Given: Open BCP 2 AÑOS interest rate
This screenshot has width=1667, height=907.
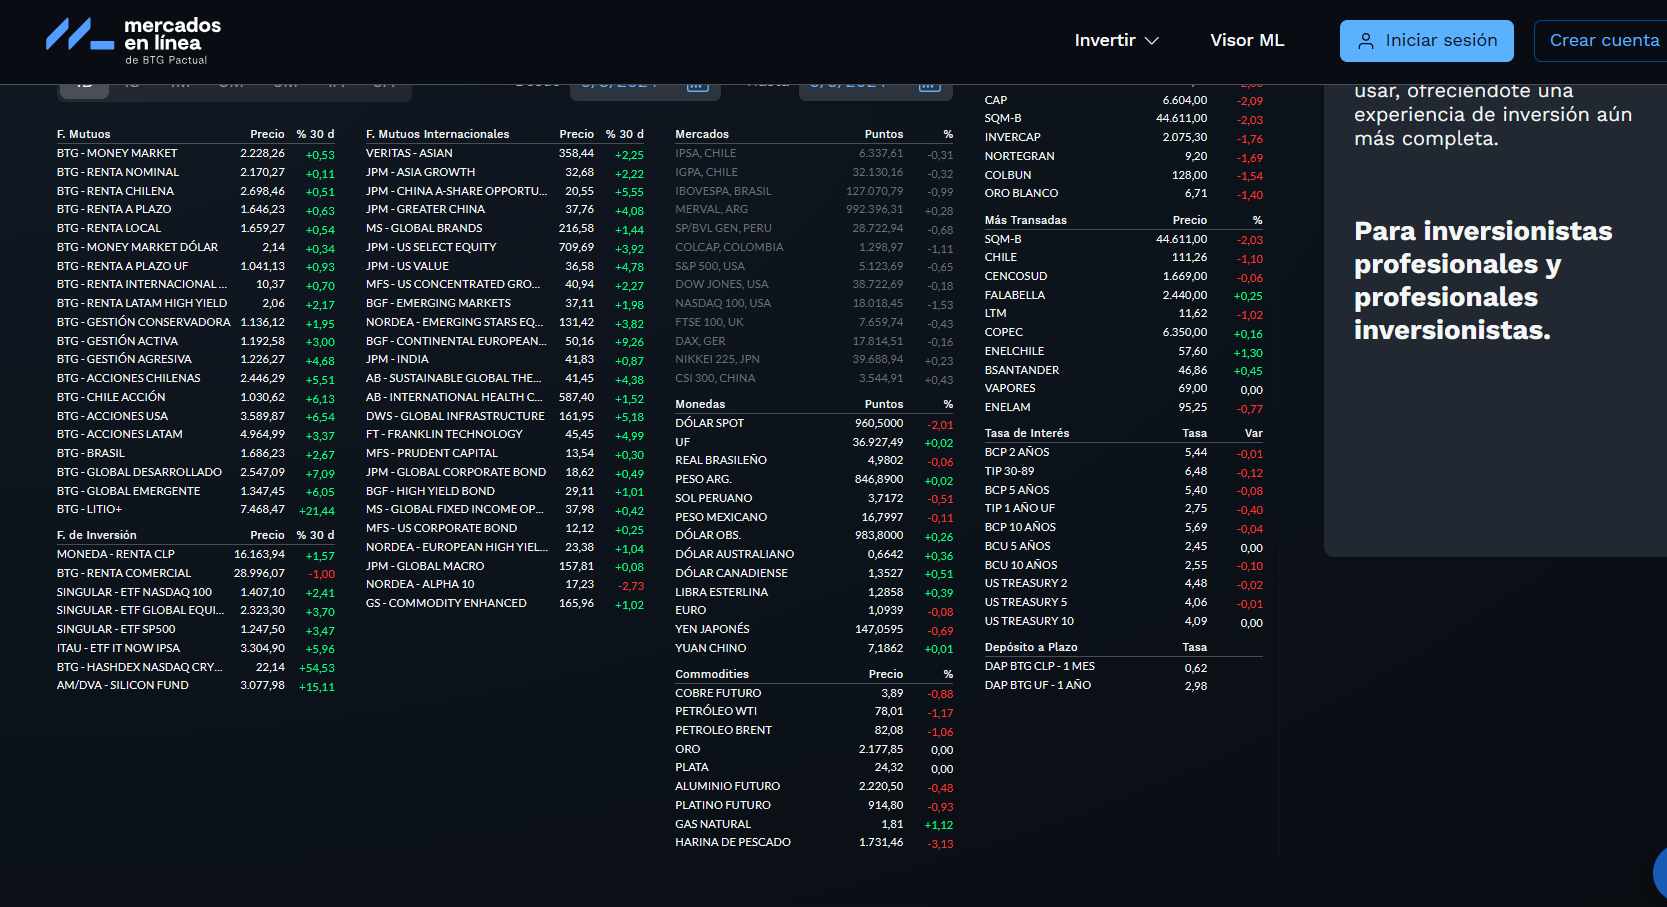Looking at the screenshot, I should [x=1123, y=452].
